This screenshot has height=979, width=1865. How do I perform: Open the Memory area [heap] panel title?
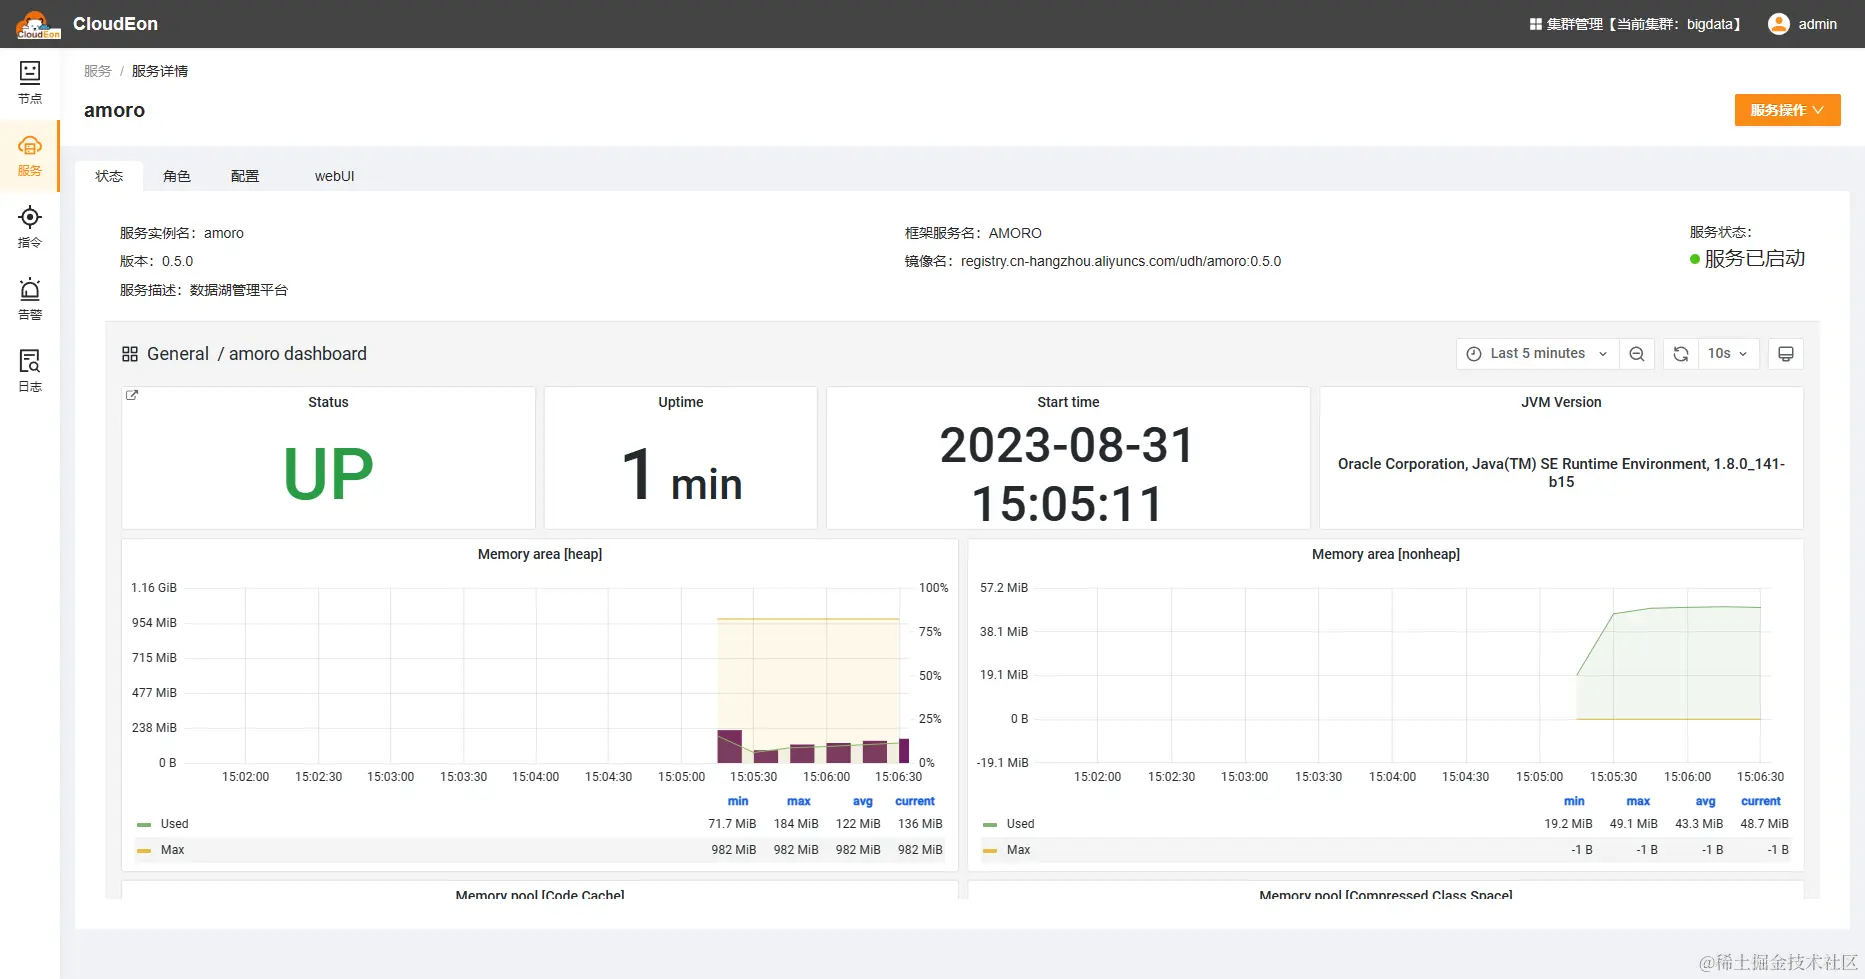(540, 554)
